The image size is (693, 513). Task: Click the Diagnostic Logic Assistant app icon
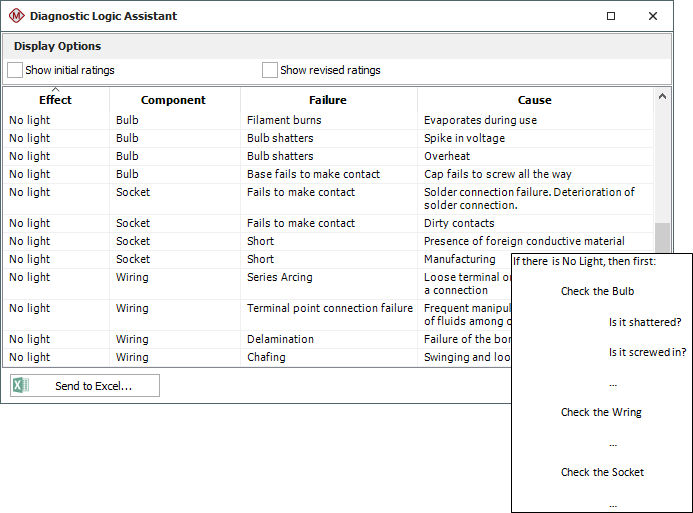(15, 16)
